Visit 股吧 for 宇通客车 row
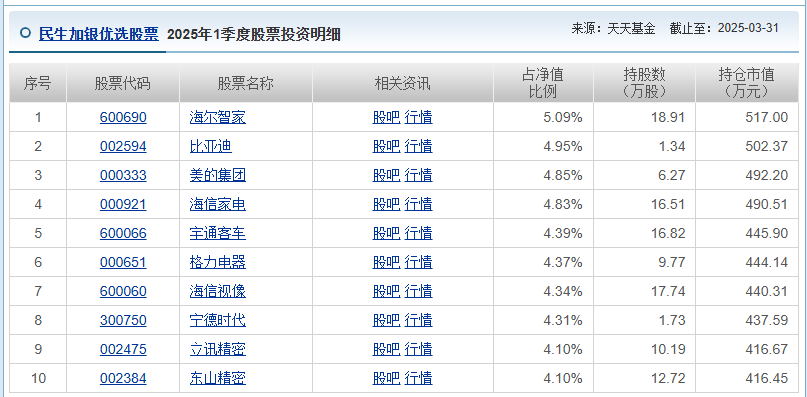The width and height of the screenshot is (807, 397). point(386,233)
